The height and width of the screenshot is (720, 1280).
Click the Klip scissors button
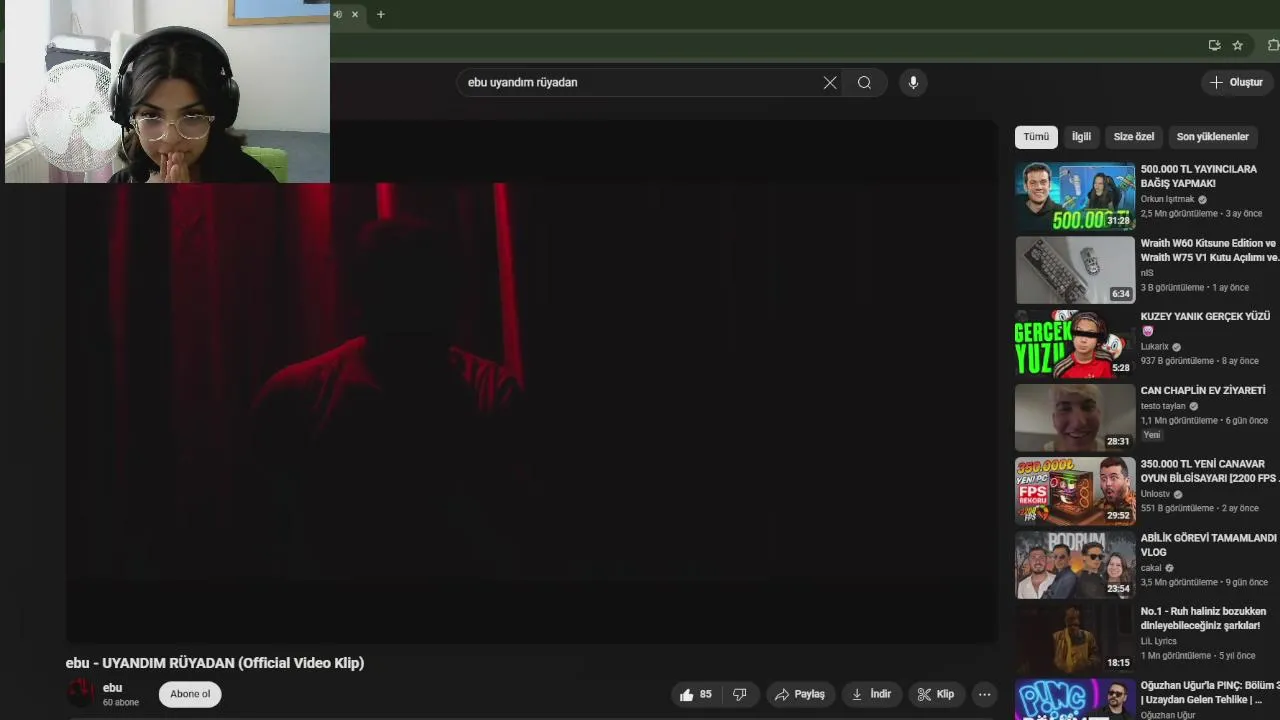935,694
